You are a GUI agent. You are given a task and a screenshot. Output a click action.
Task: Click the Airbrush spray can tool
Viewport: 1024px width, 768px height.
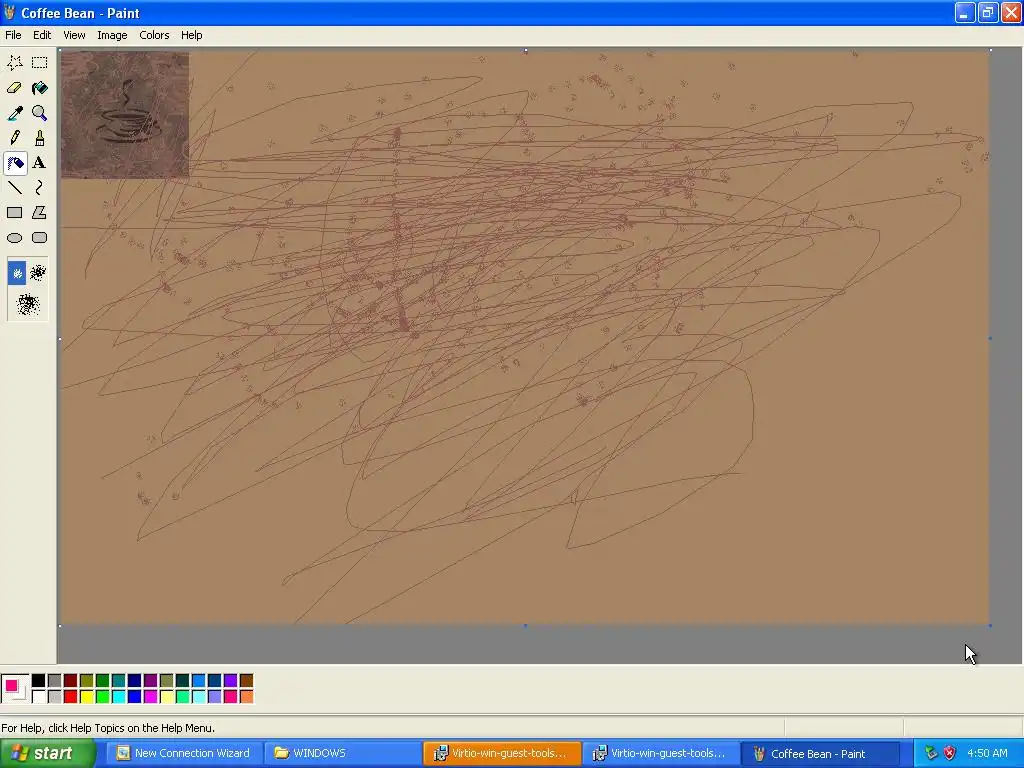click(14, 163)
